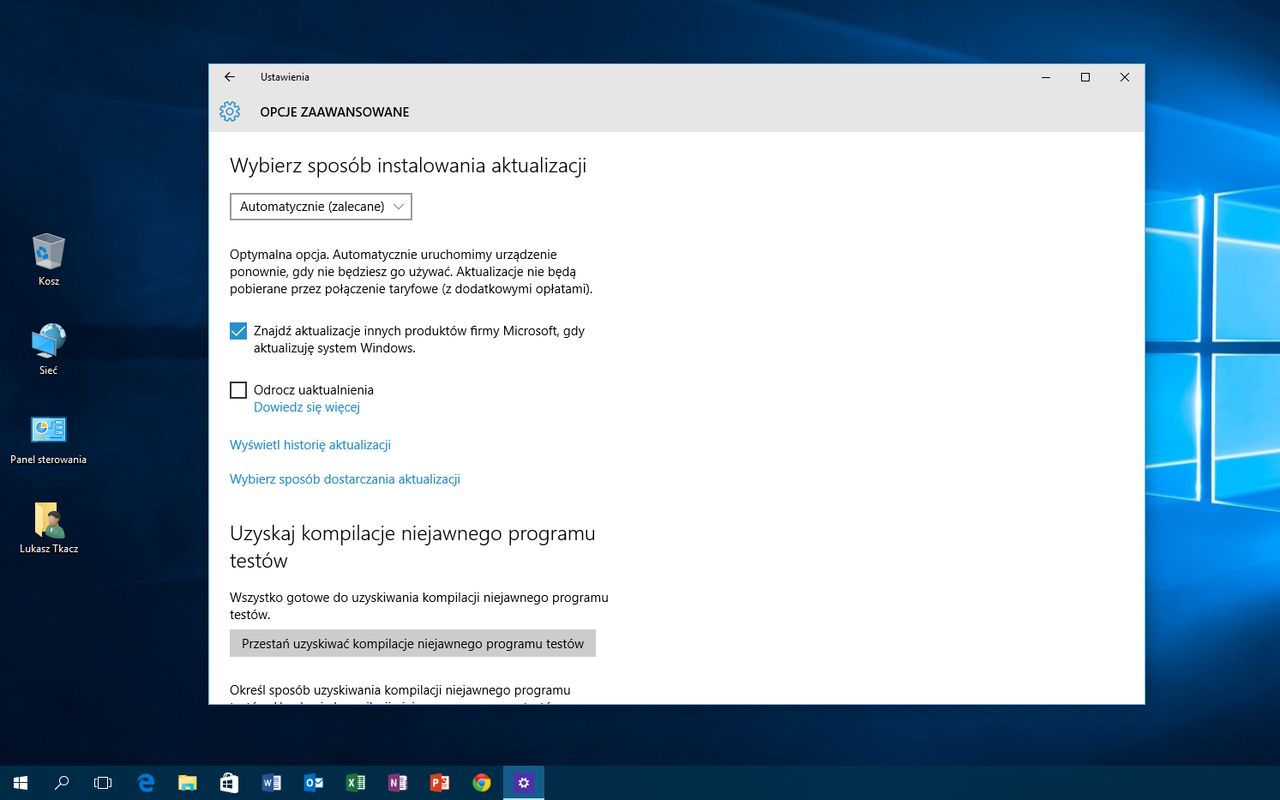Open OneNote from the taskbar

(397, 783)
